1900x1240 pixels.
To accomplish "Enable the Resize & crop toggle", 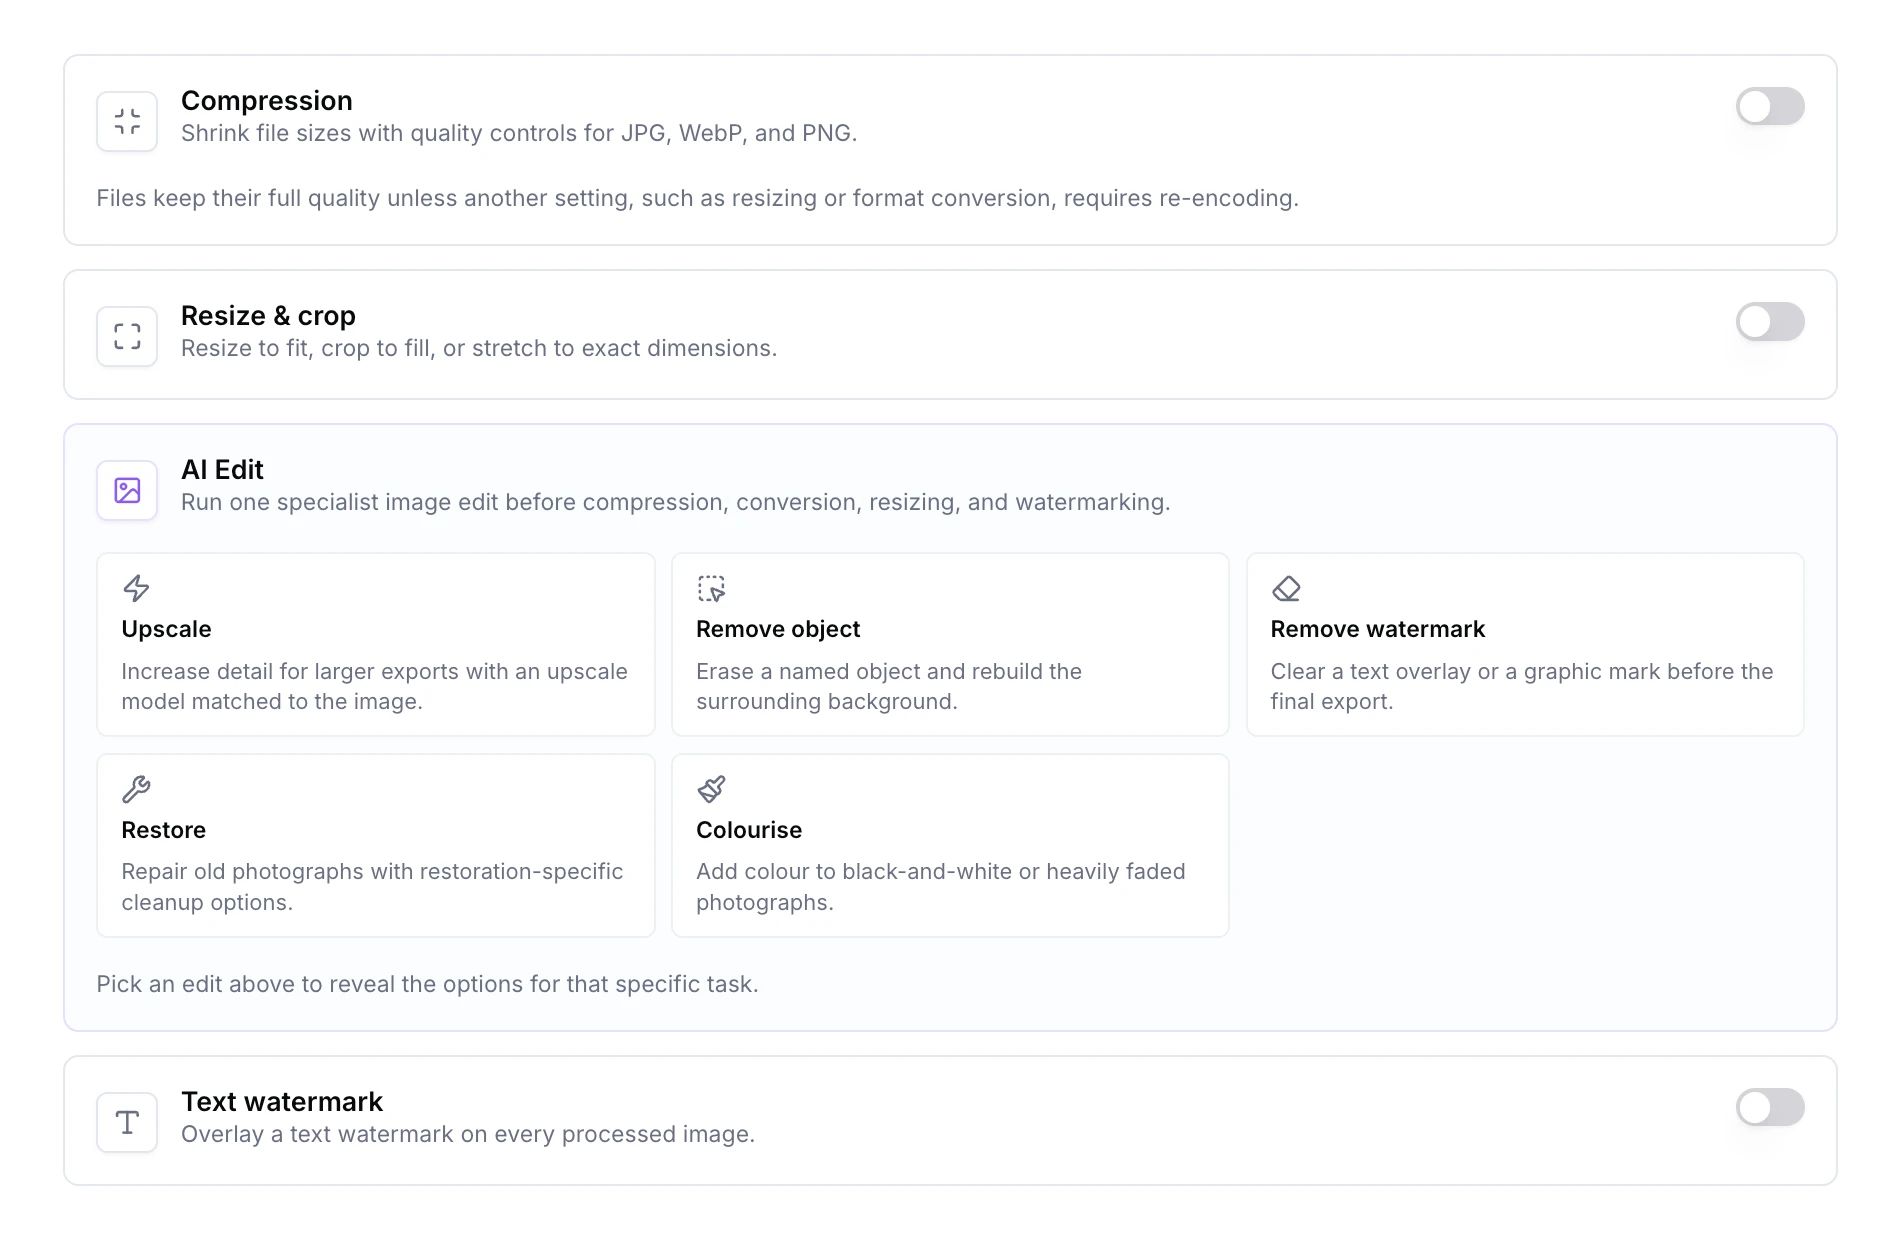I will click(1770, 322).
